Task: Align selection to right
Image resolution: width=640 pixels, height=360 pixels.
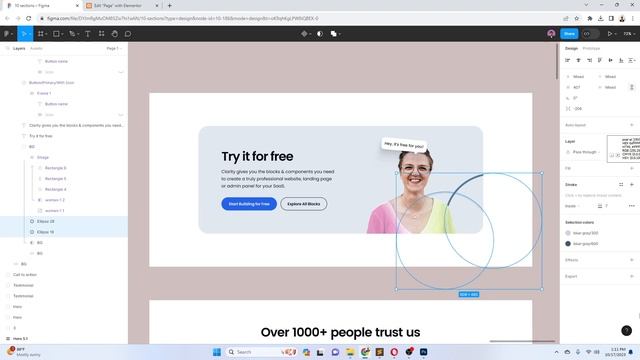Action: (x=589, y=60)
